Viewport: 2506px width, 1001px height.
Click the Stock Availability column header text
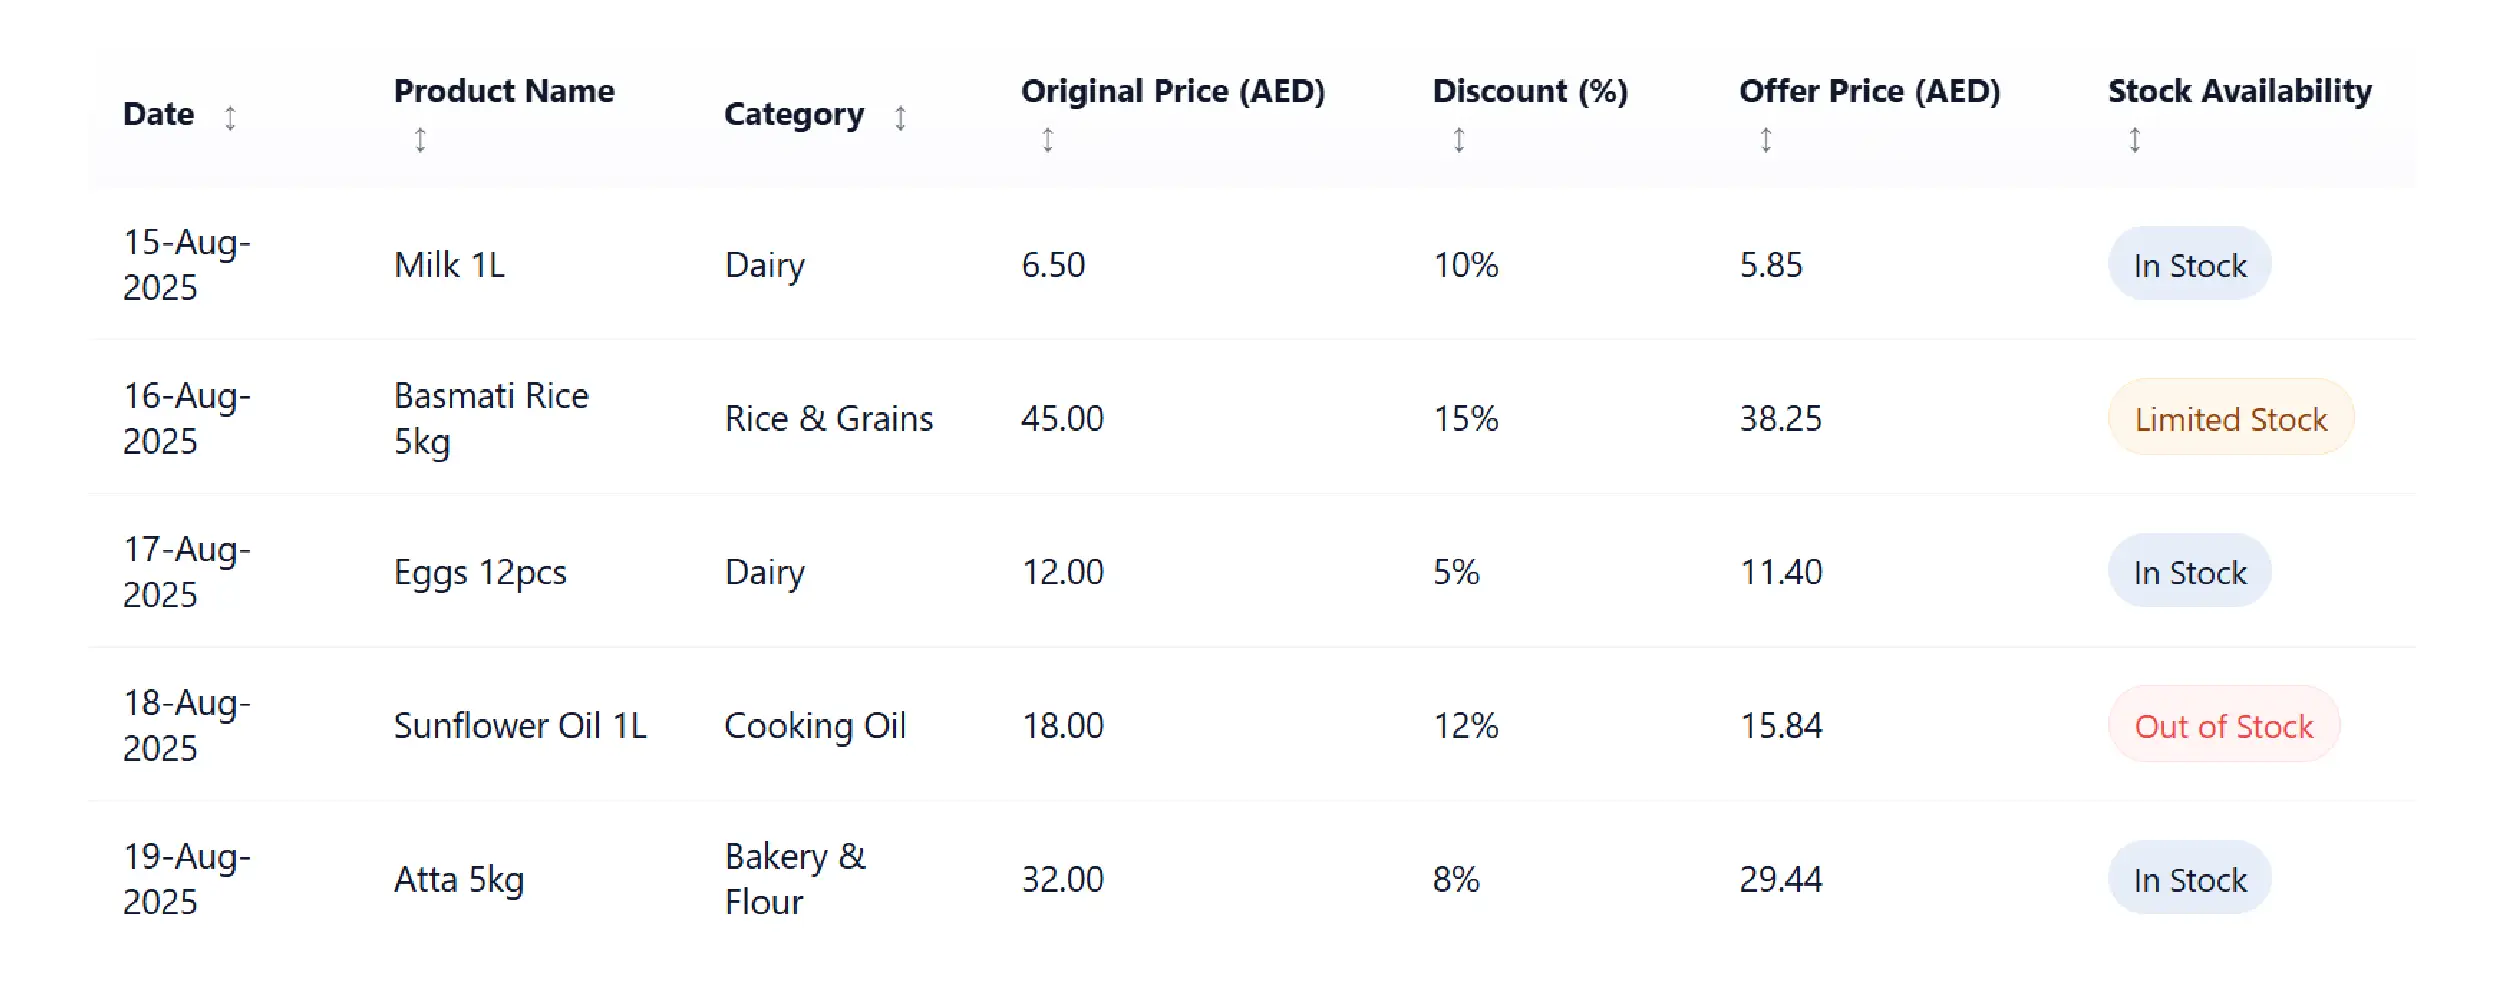click(2239, 91)
